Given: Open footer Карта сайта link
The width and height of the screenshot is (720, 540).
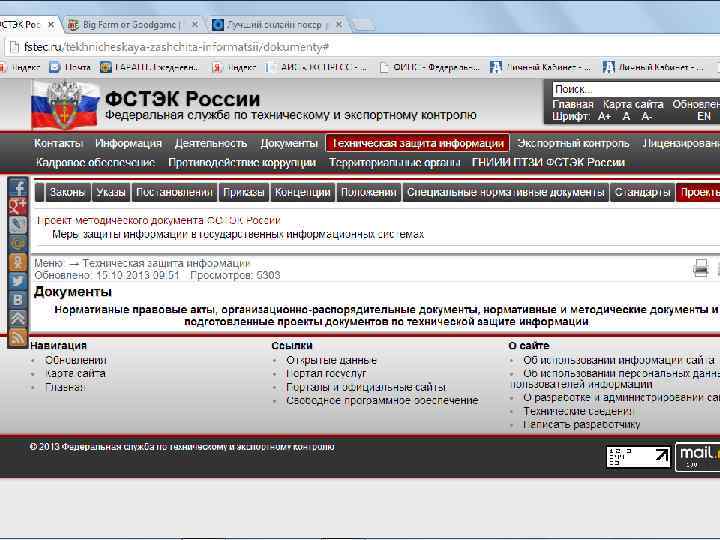Looking at the screenshot, I should [75, 374].
